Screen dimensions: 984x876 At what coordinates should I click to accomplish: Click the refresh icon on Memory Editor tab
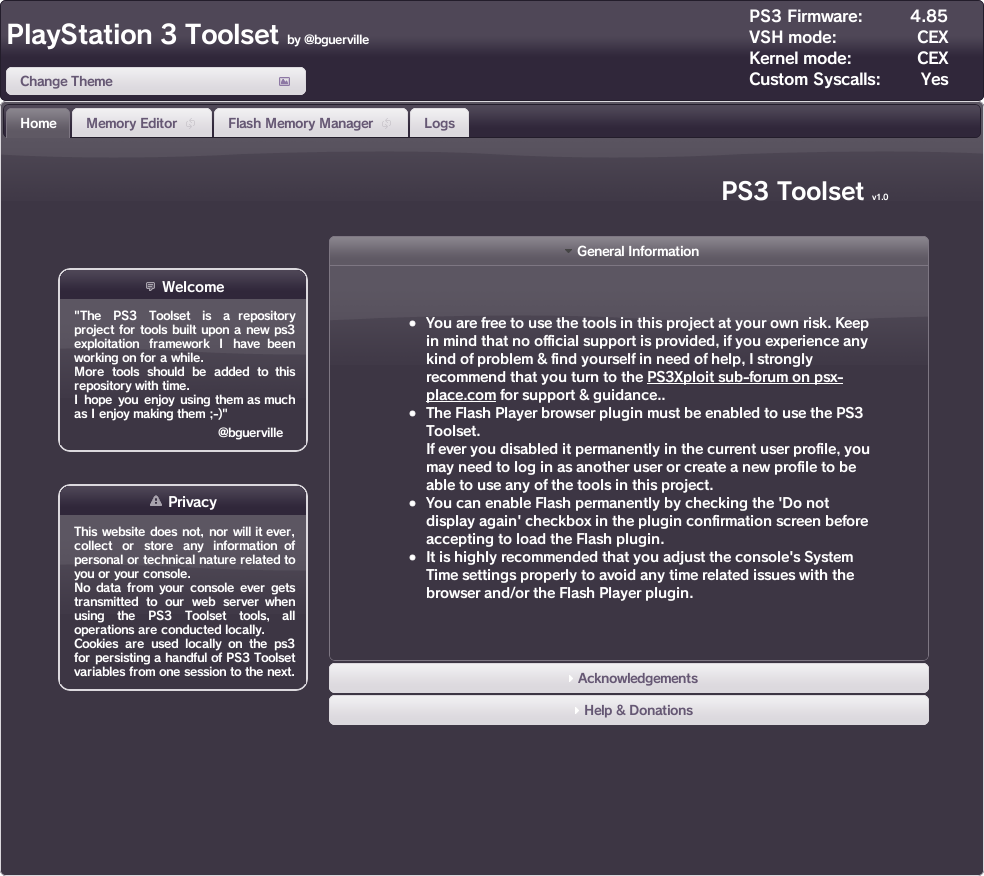pos(190,124)
